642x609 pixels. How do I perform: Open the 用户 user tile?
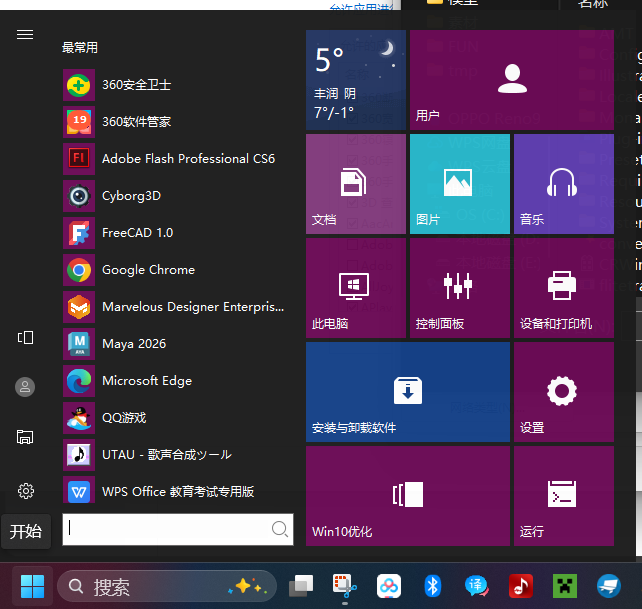tap(512, 80)
